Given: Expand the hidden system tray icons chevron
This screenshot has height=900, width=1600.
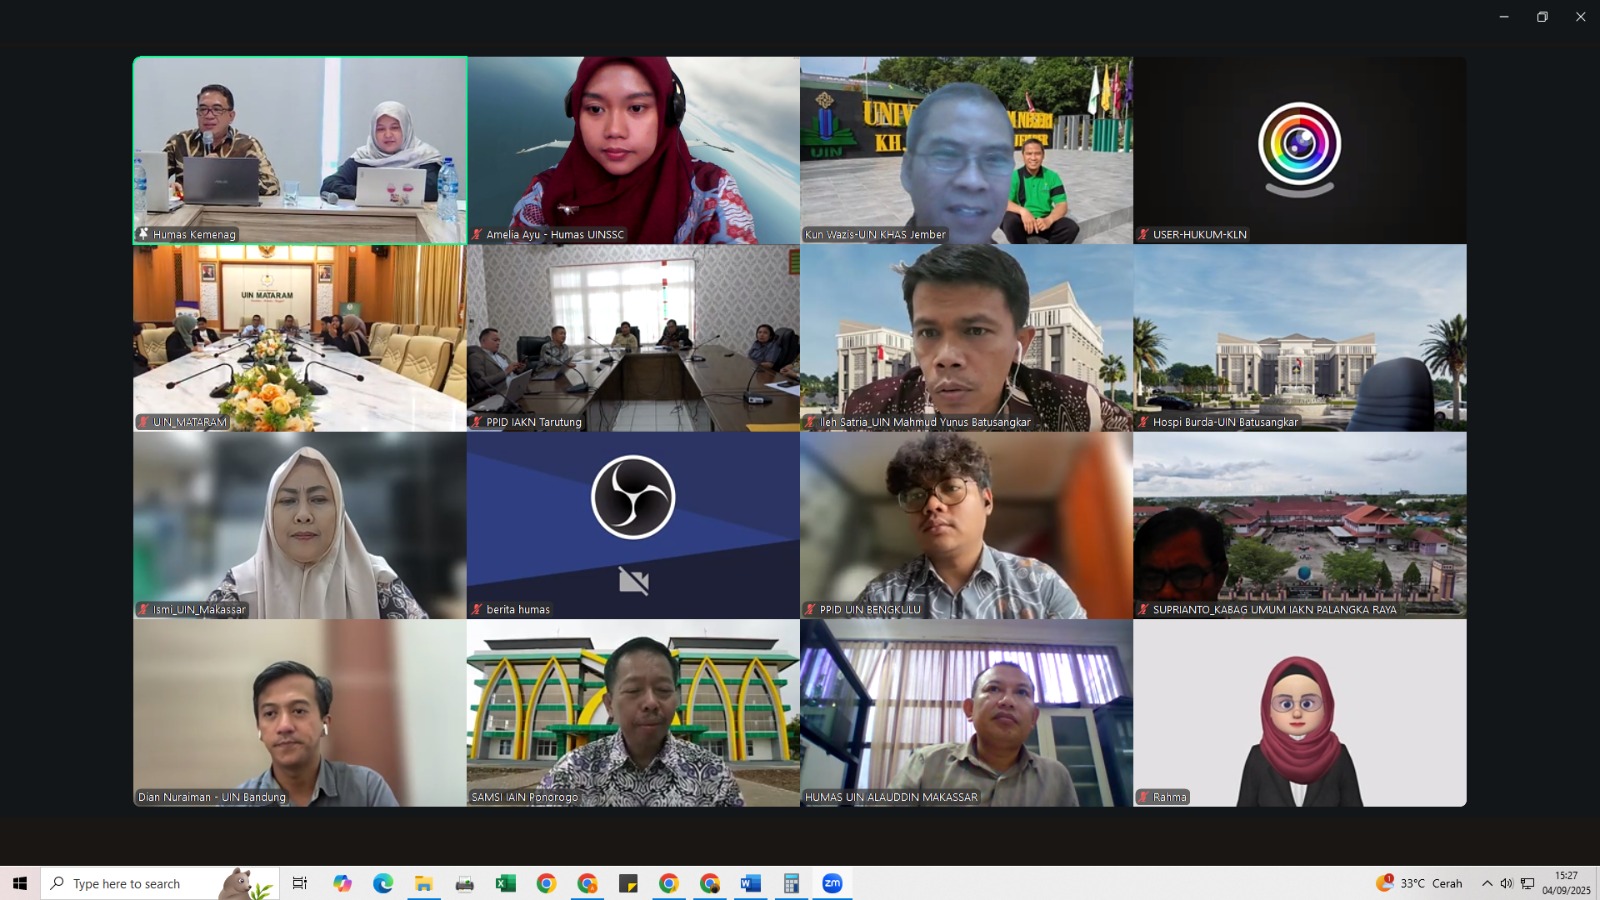Looking at the screenshot, I should tap(1486, 883).
